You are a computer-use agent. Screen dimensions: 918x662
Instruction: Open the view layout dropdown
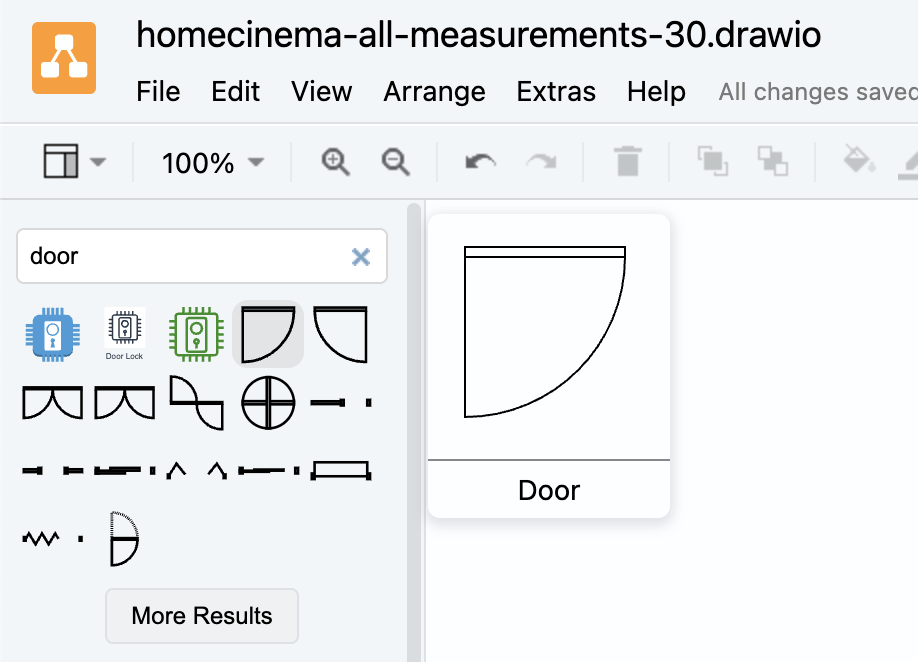pyautogui.click(x=74, y=162)
